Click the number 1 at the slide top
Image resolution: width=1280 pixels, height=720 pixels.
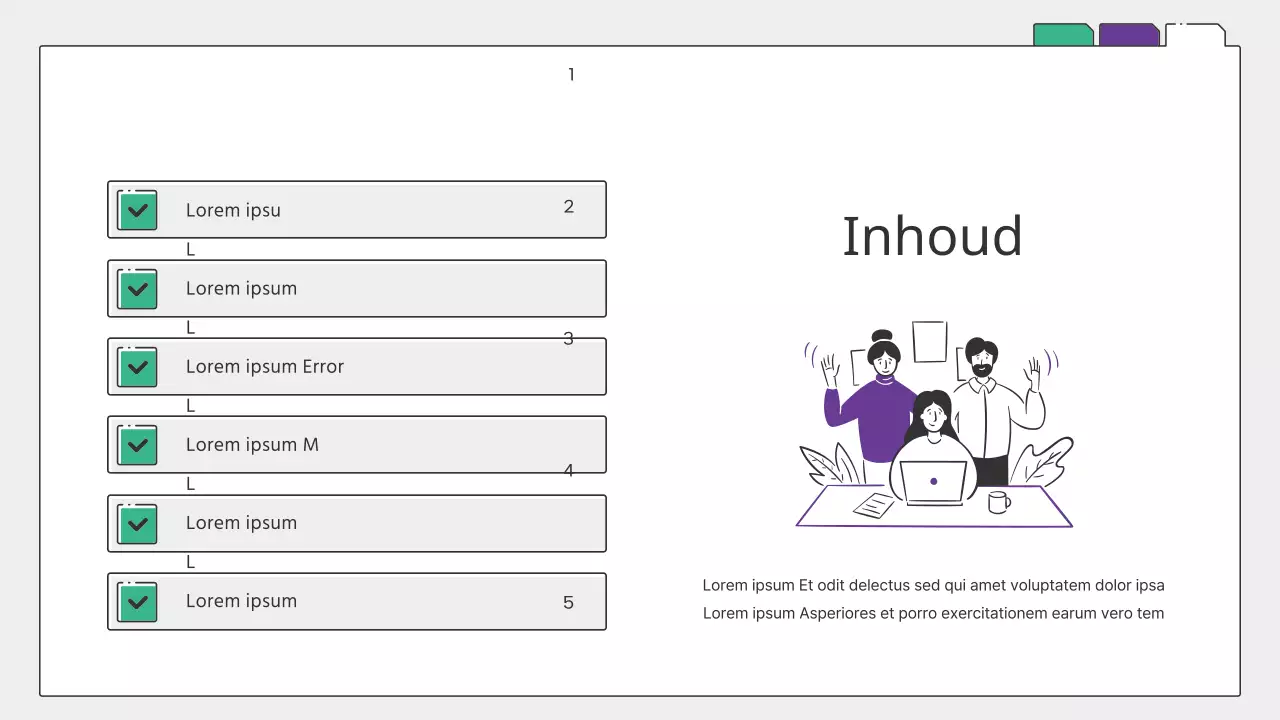tap(571, 75)
